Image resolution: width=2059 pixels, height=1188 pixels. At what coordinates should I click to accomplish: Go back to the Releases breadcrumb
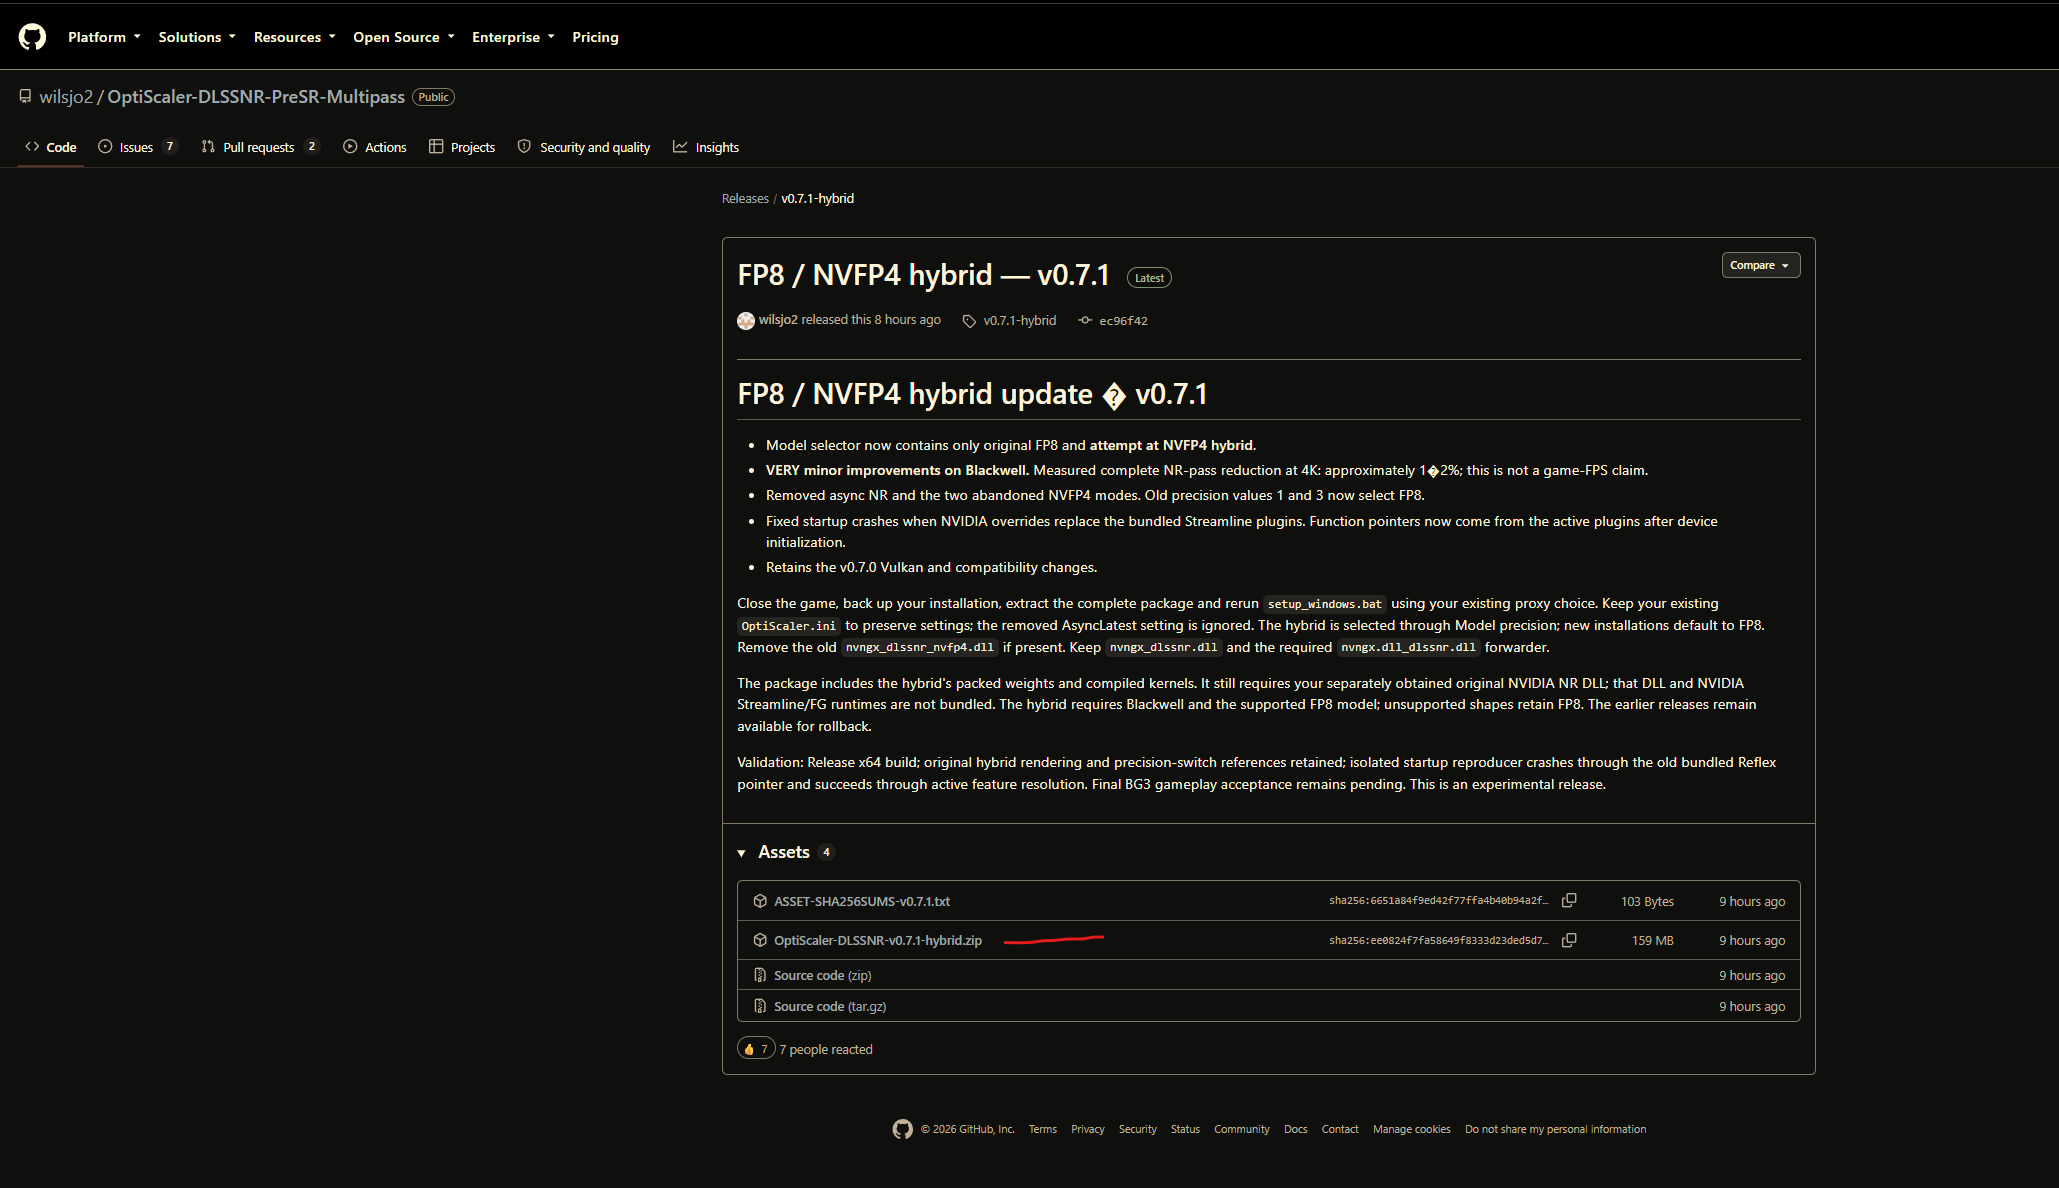pyautogui.click(x=745, y=199)
